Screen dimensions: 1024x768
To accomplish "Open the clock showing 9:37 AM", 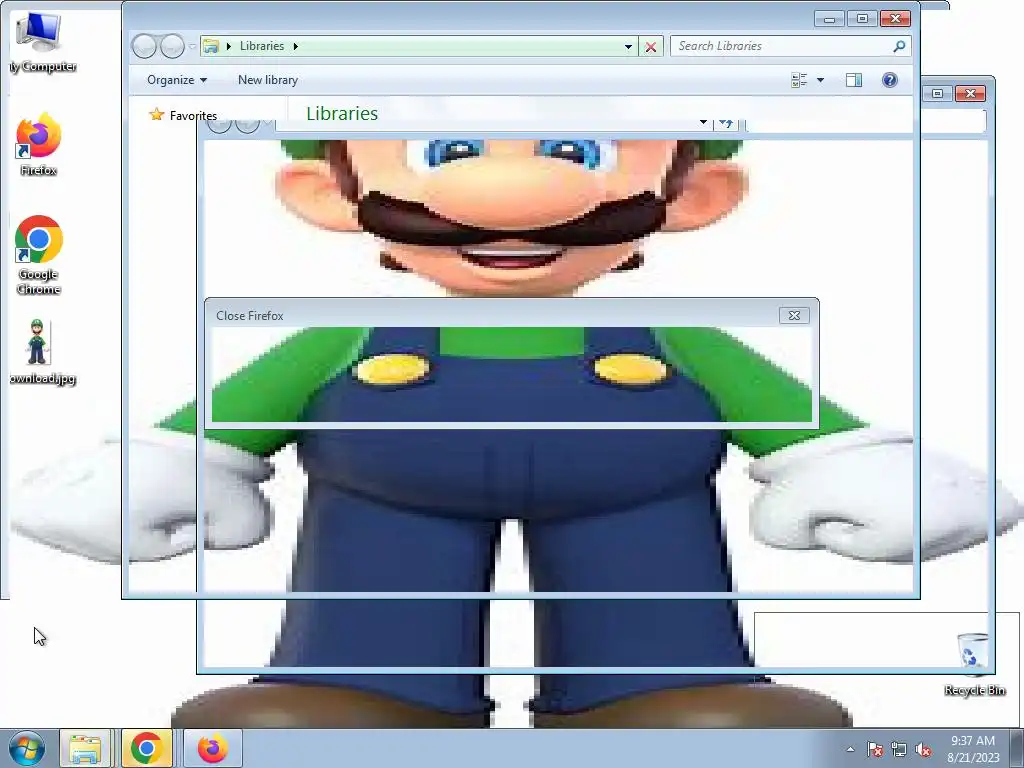I will click(973, 749).
